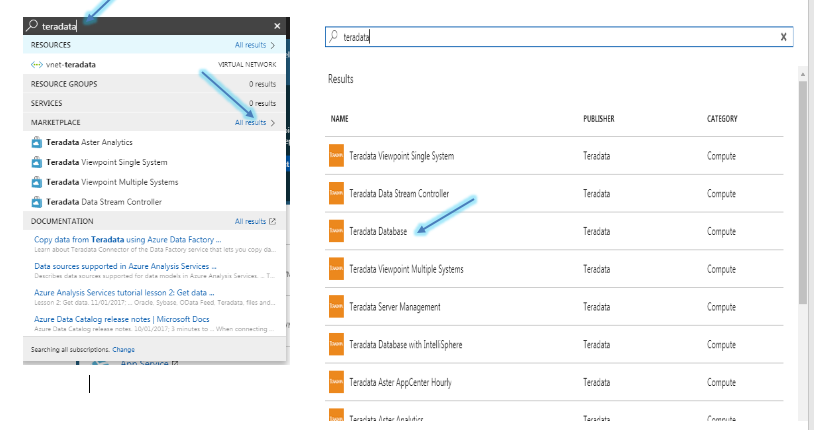Viewport: 814px width, 430px height.
Task: Open Azure Analysis Services tutorial lesson 2 doc
Action: coord(124,292)
